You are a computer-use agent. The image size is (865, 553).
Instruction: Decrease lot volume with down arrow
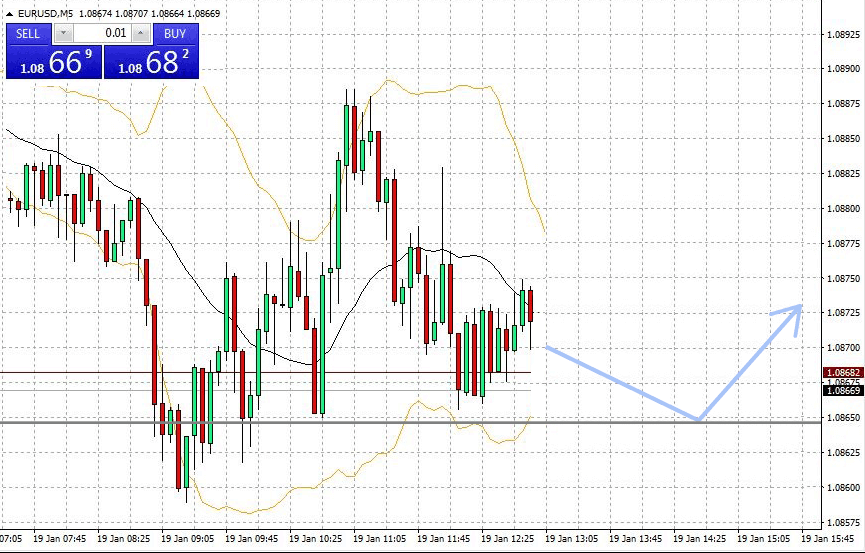[62, 33]
